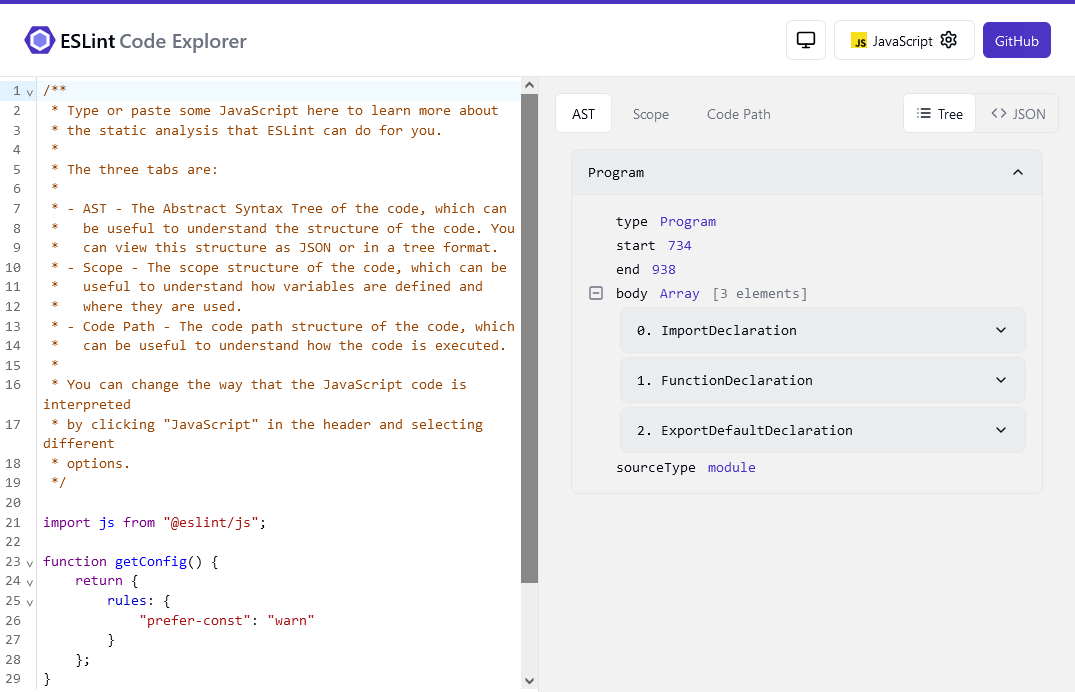Click the JS badge in the header
The height and width of the screenshot is (692, 1075).
[858, 40]
